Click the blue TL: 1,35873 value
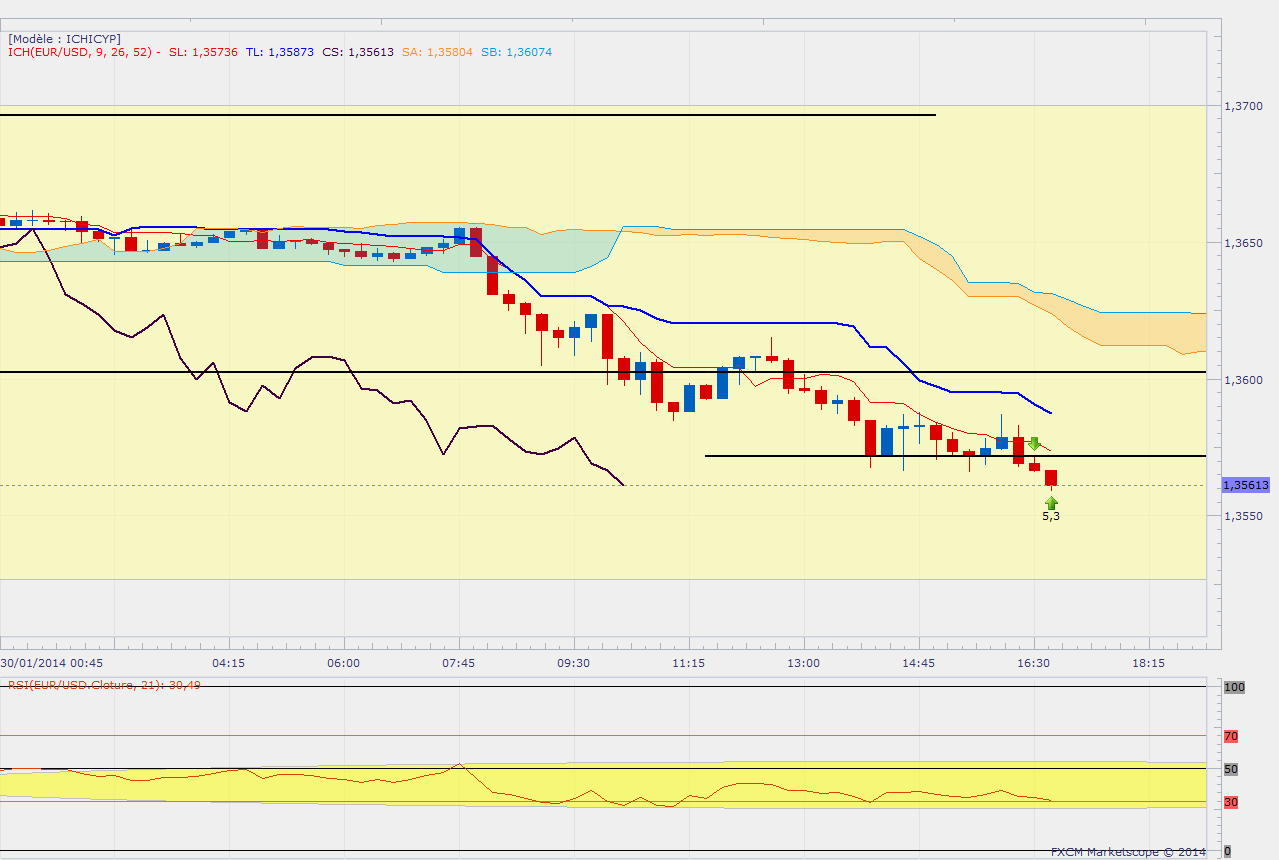The height and width of the screenshot is (860, 1279). point(280,52)
